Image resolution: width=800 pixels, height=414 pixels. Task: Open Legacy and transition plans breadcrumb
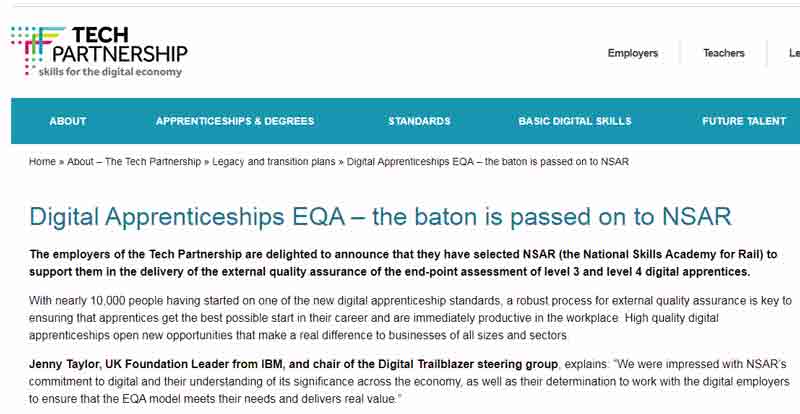pos(273,162)
